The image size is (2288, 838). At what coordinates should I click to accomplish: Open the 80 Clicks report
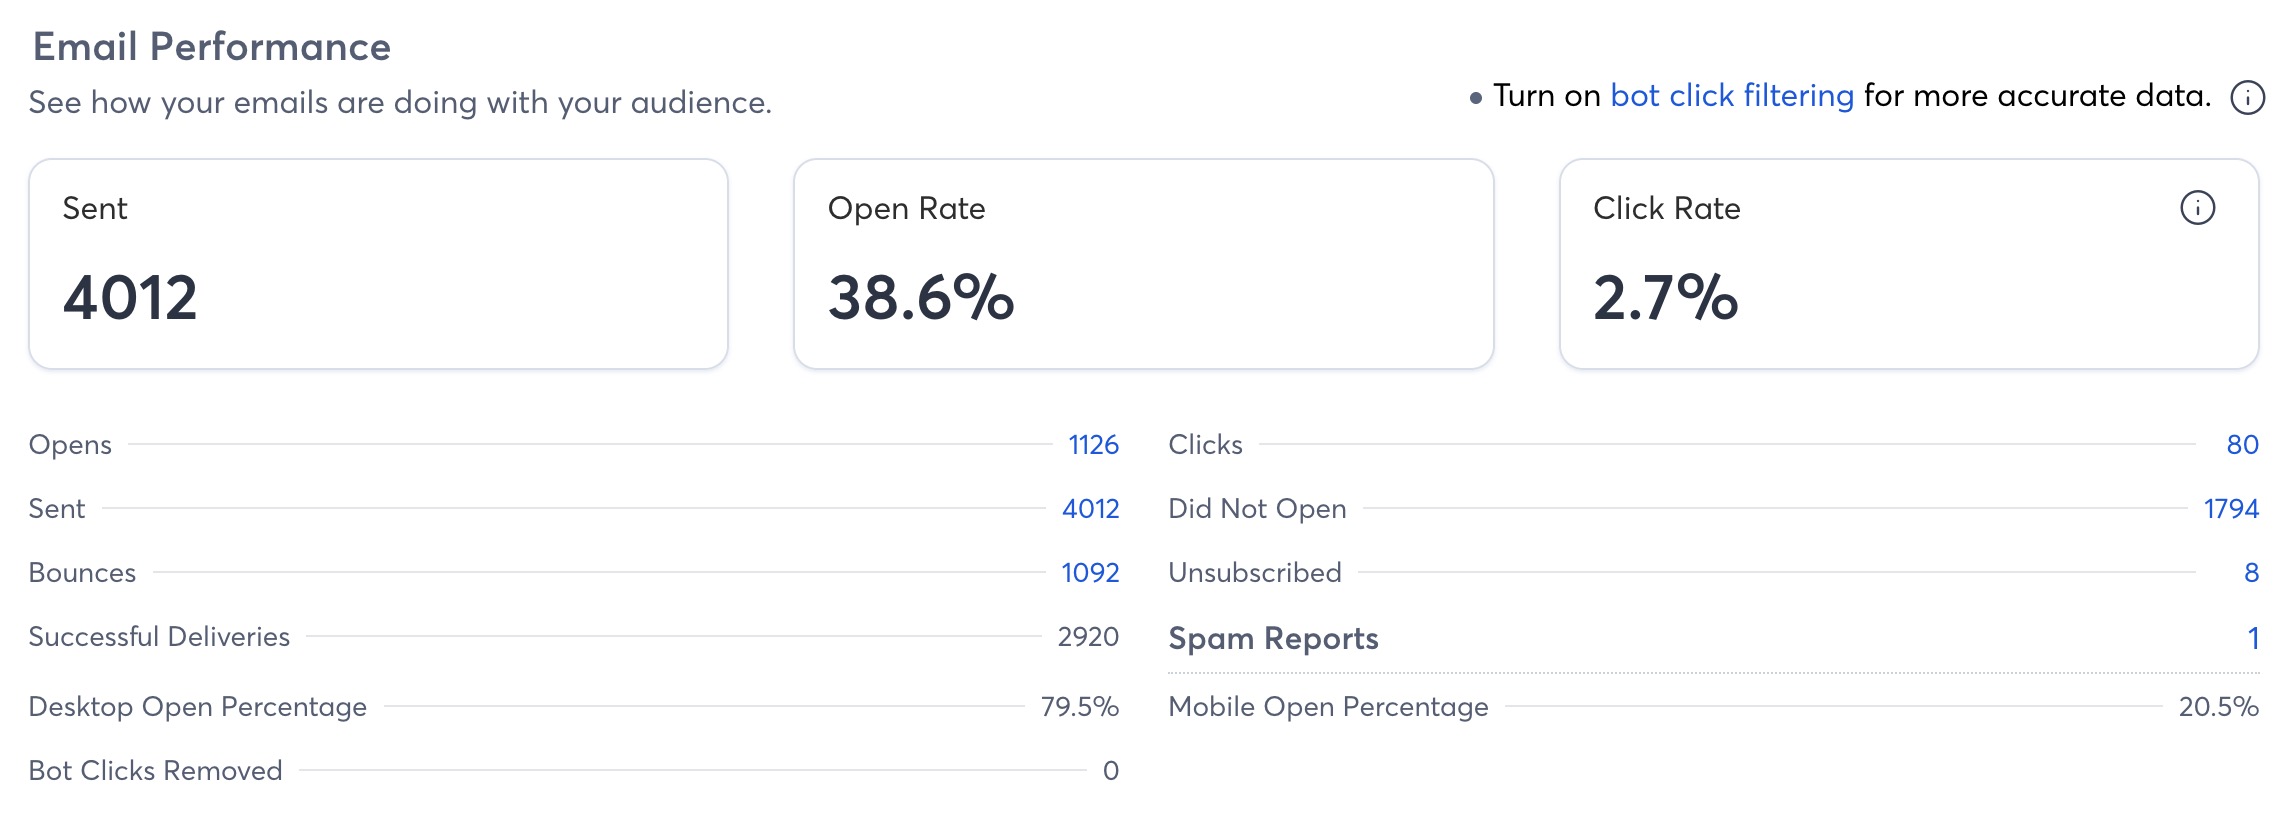pos(2242,445)
